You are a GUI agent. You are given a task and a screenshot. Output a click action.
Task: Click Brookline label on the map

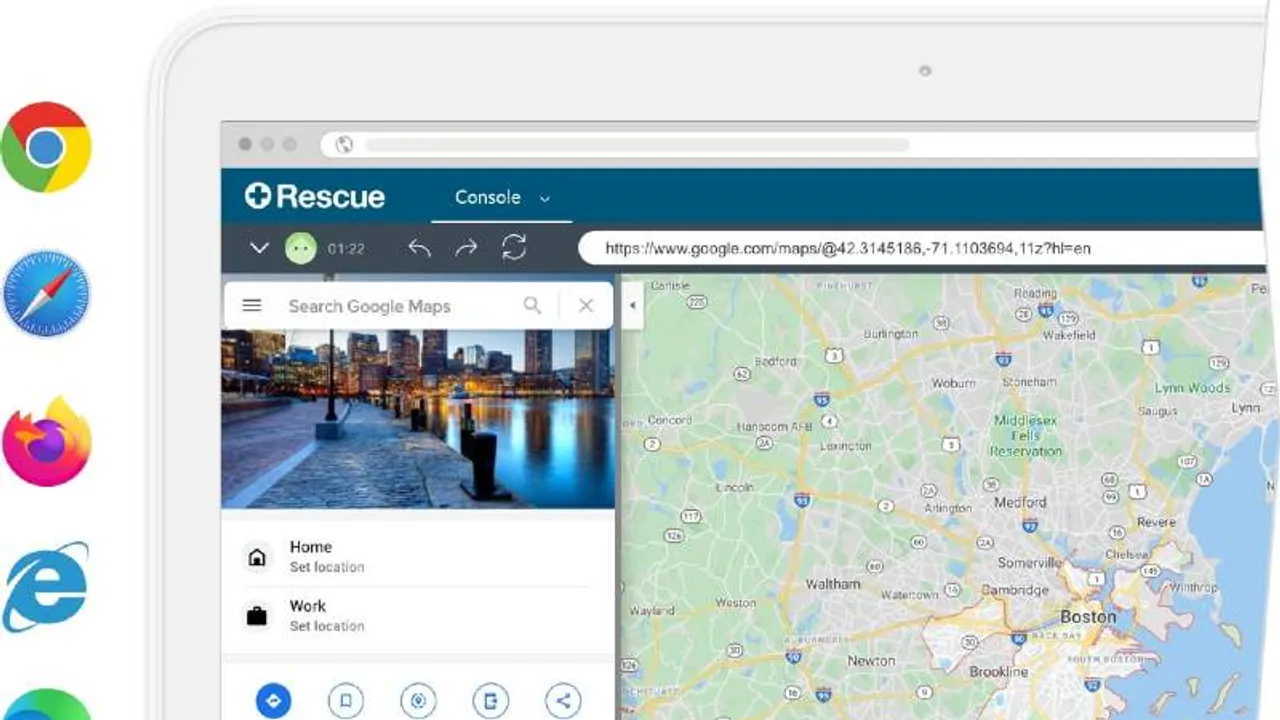(999, 672)
